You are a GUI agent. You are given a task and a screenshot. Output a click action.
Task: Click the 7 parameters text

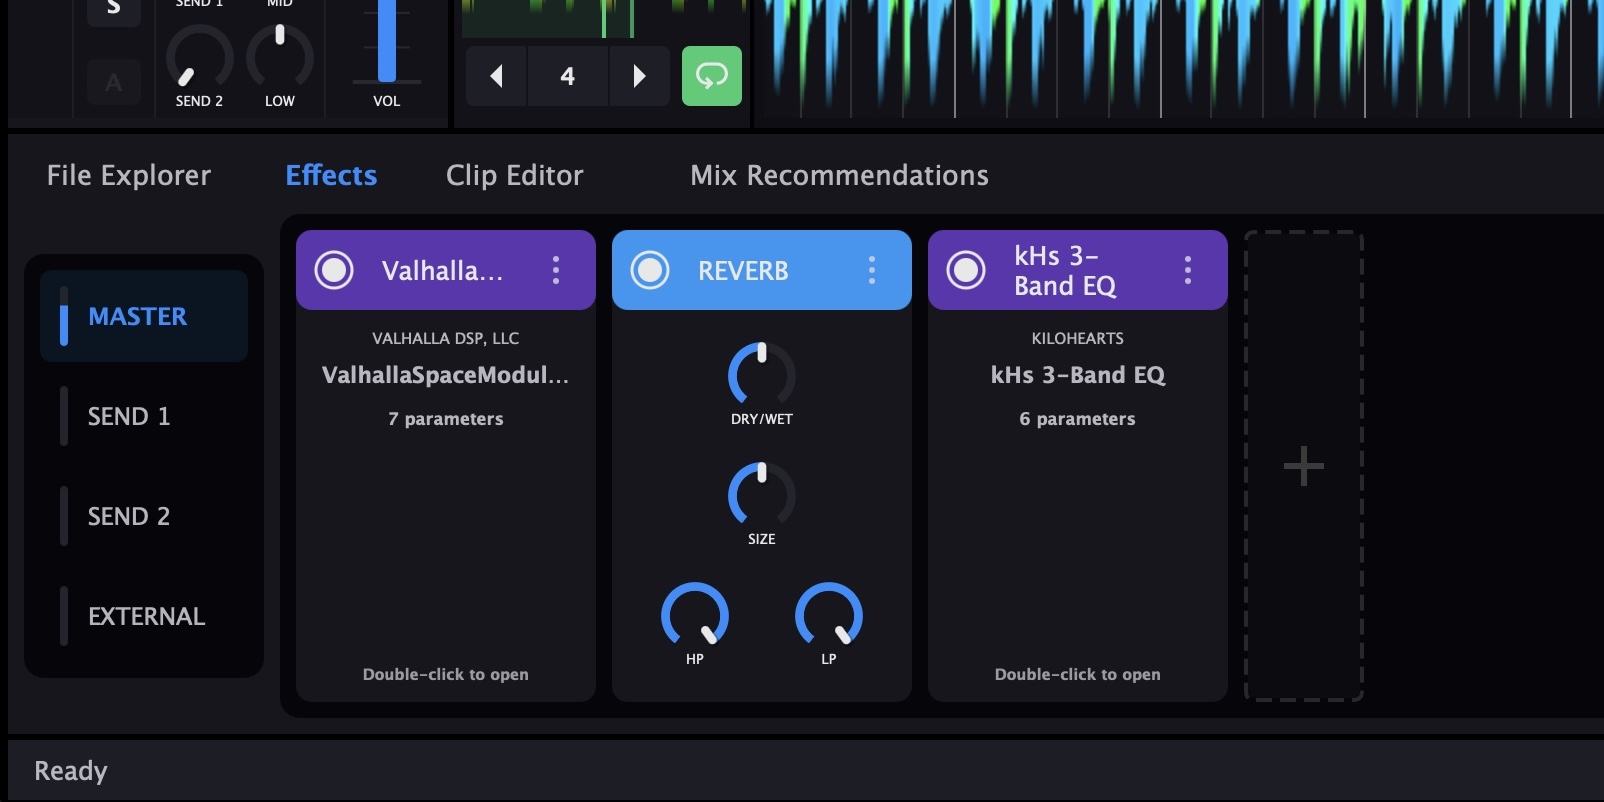tap(446, 419)
